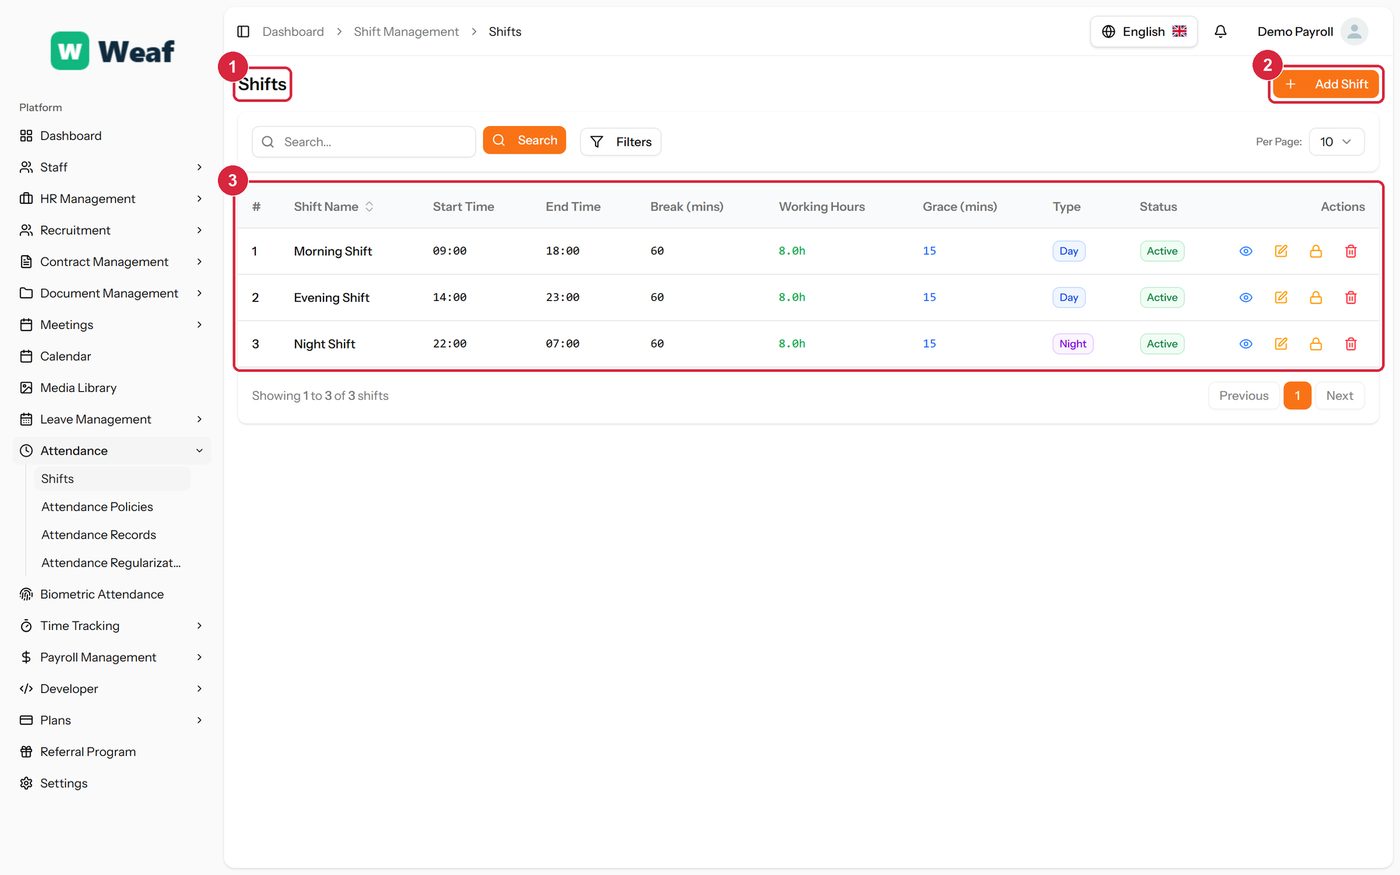Viewport: 1400px width, 875px height.
Task: Expand the Recruitment chevron
Action: [x=199, y=230]
